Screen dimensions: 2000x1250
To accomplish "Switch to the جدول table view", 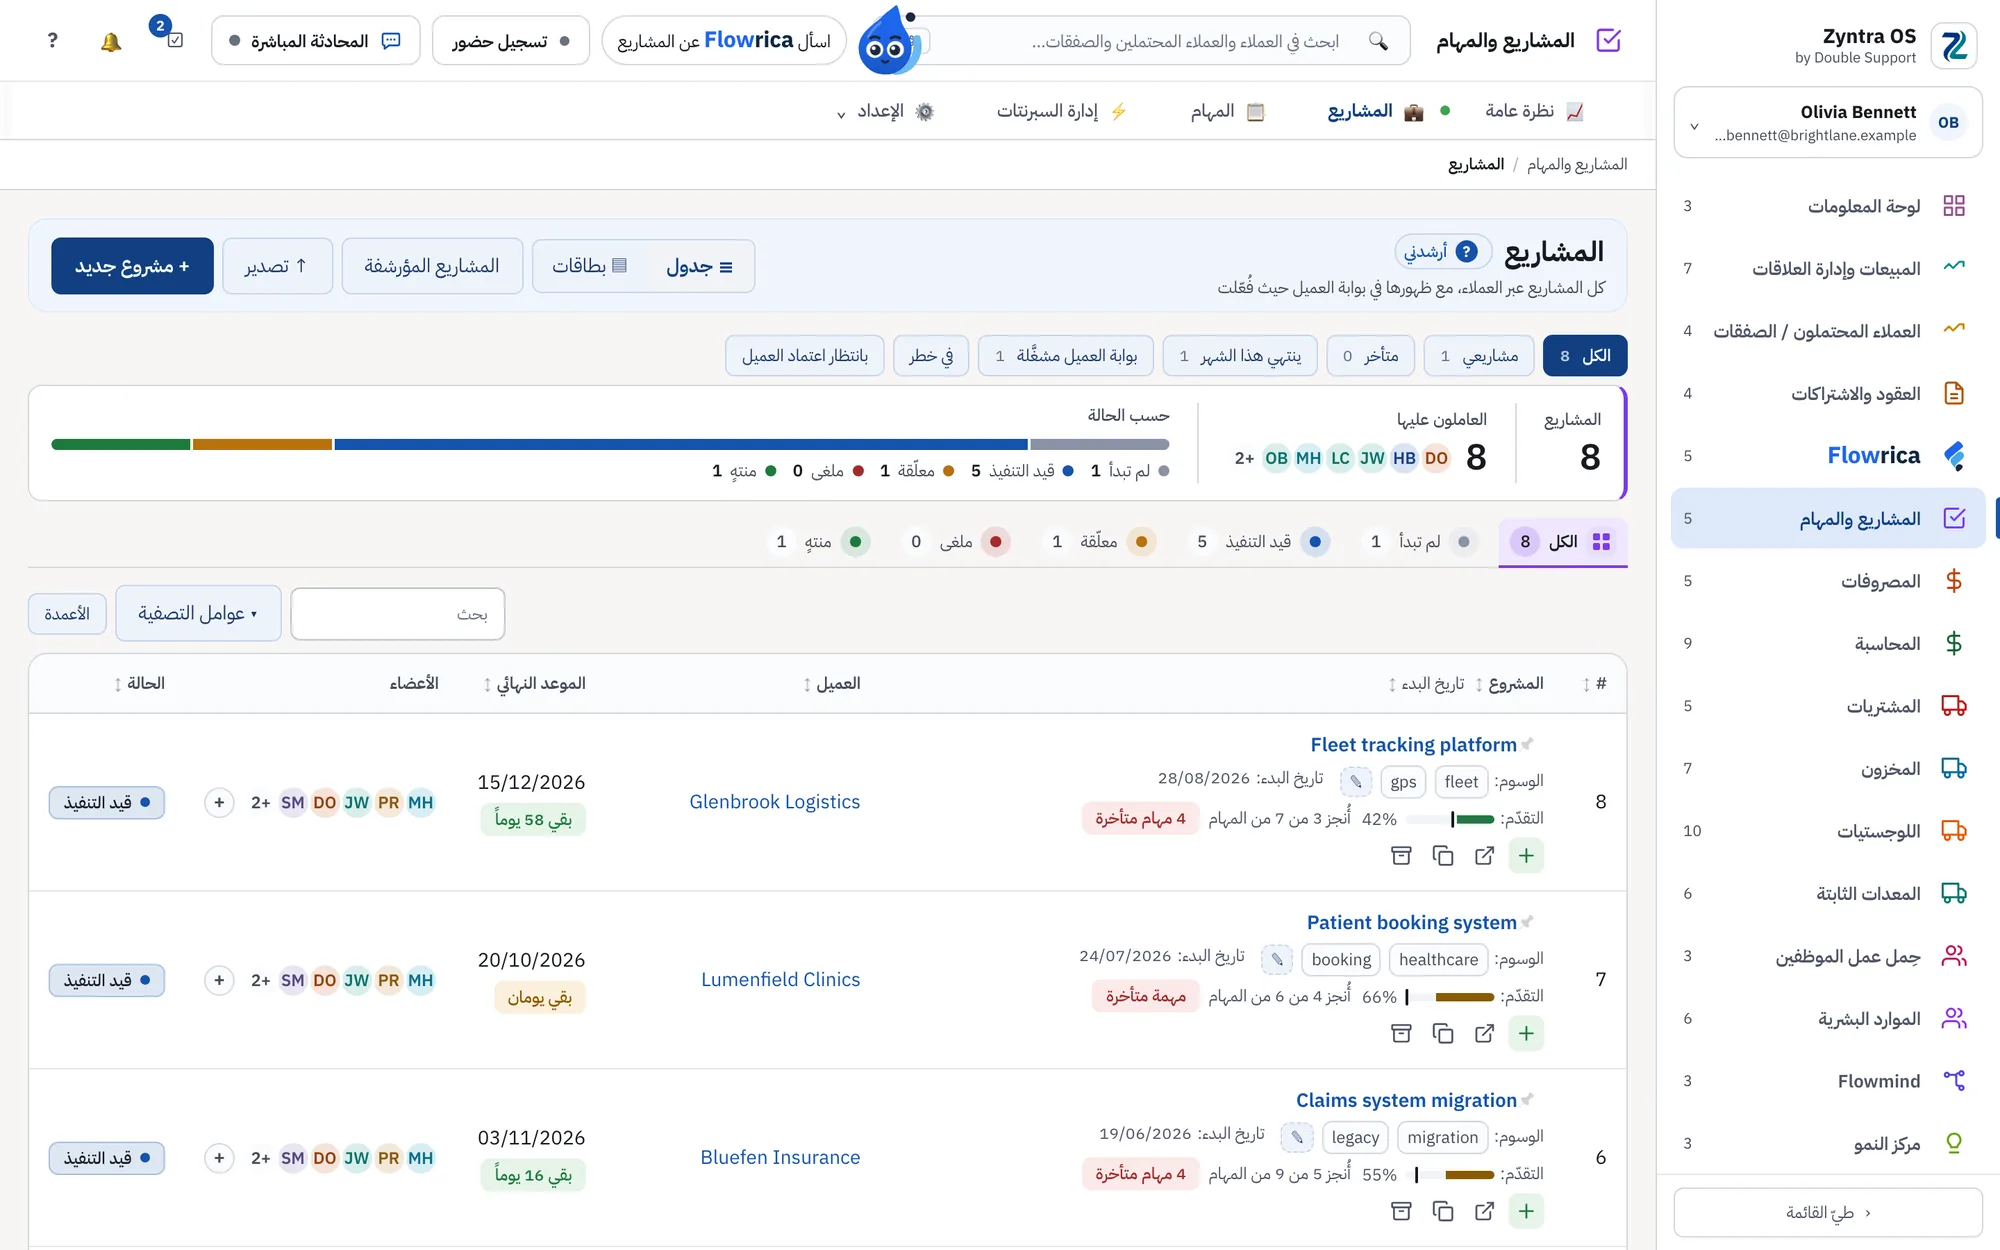I will pyautogui.click(x=699, y=266).
